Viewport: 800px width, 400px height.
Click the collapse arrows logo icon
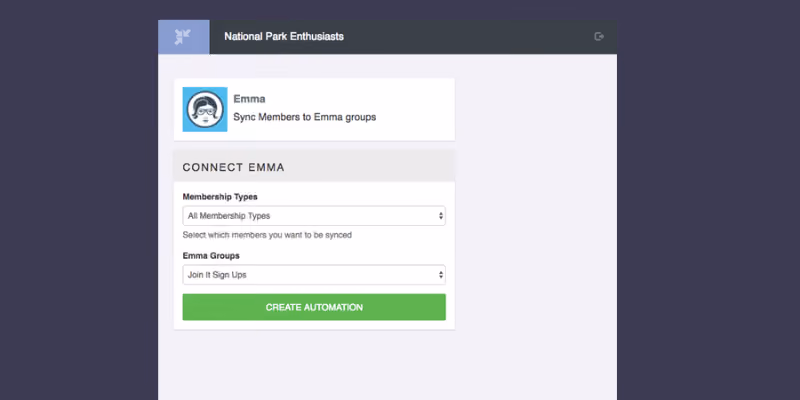[x=183, y=37]
